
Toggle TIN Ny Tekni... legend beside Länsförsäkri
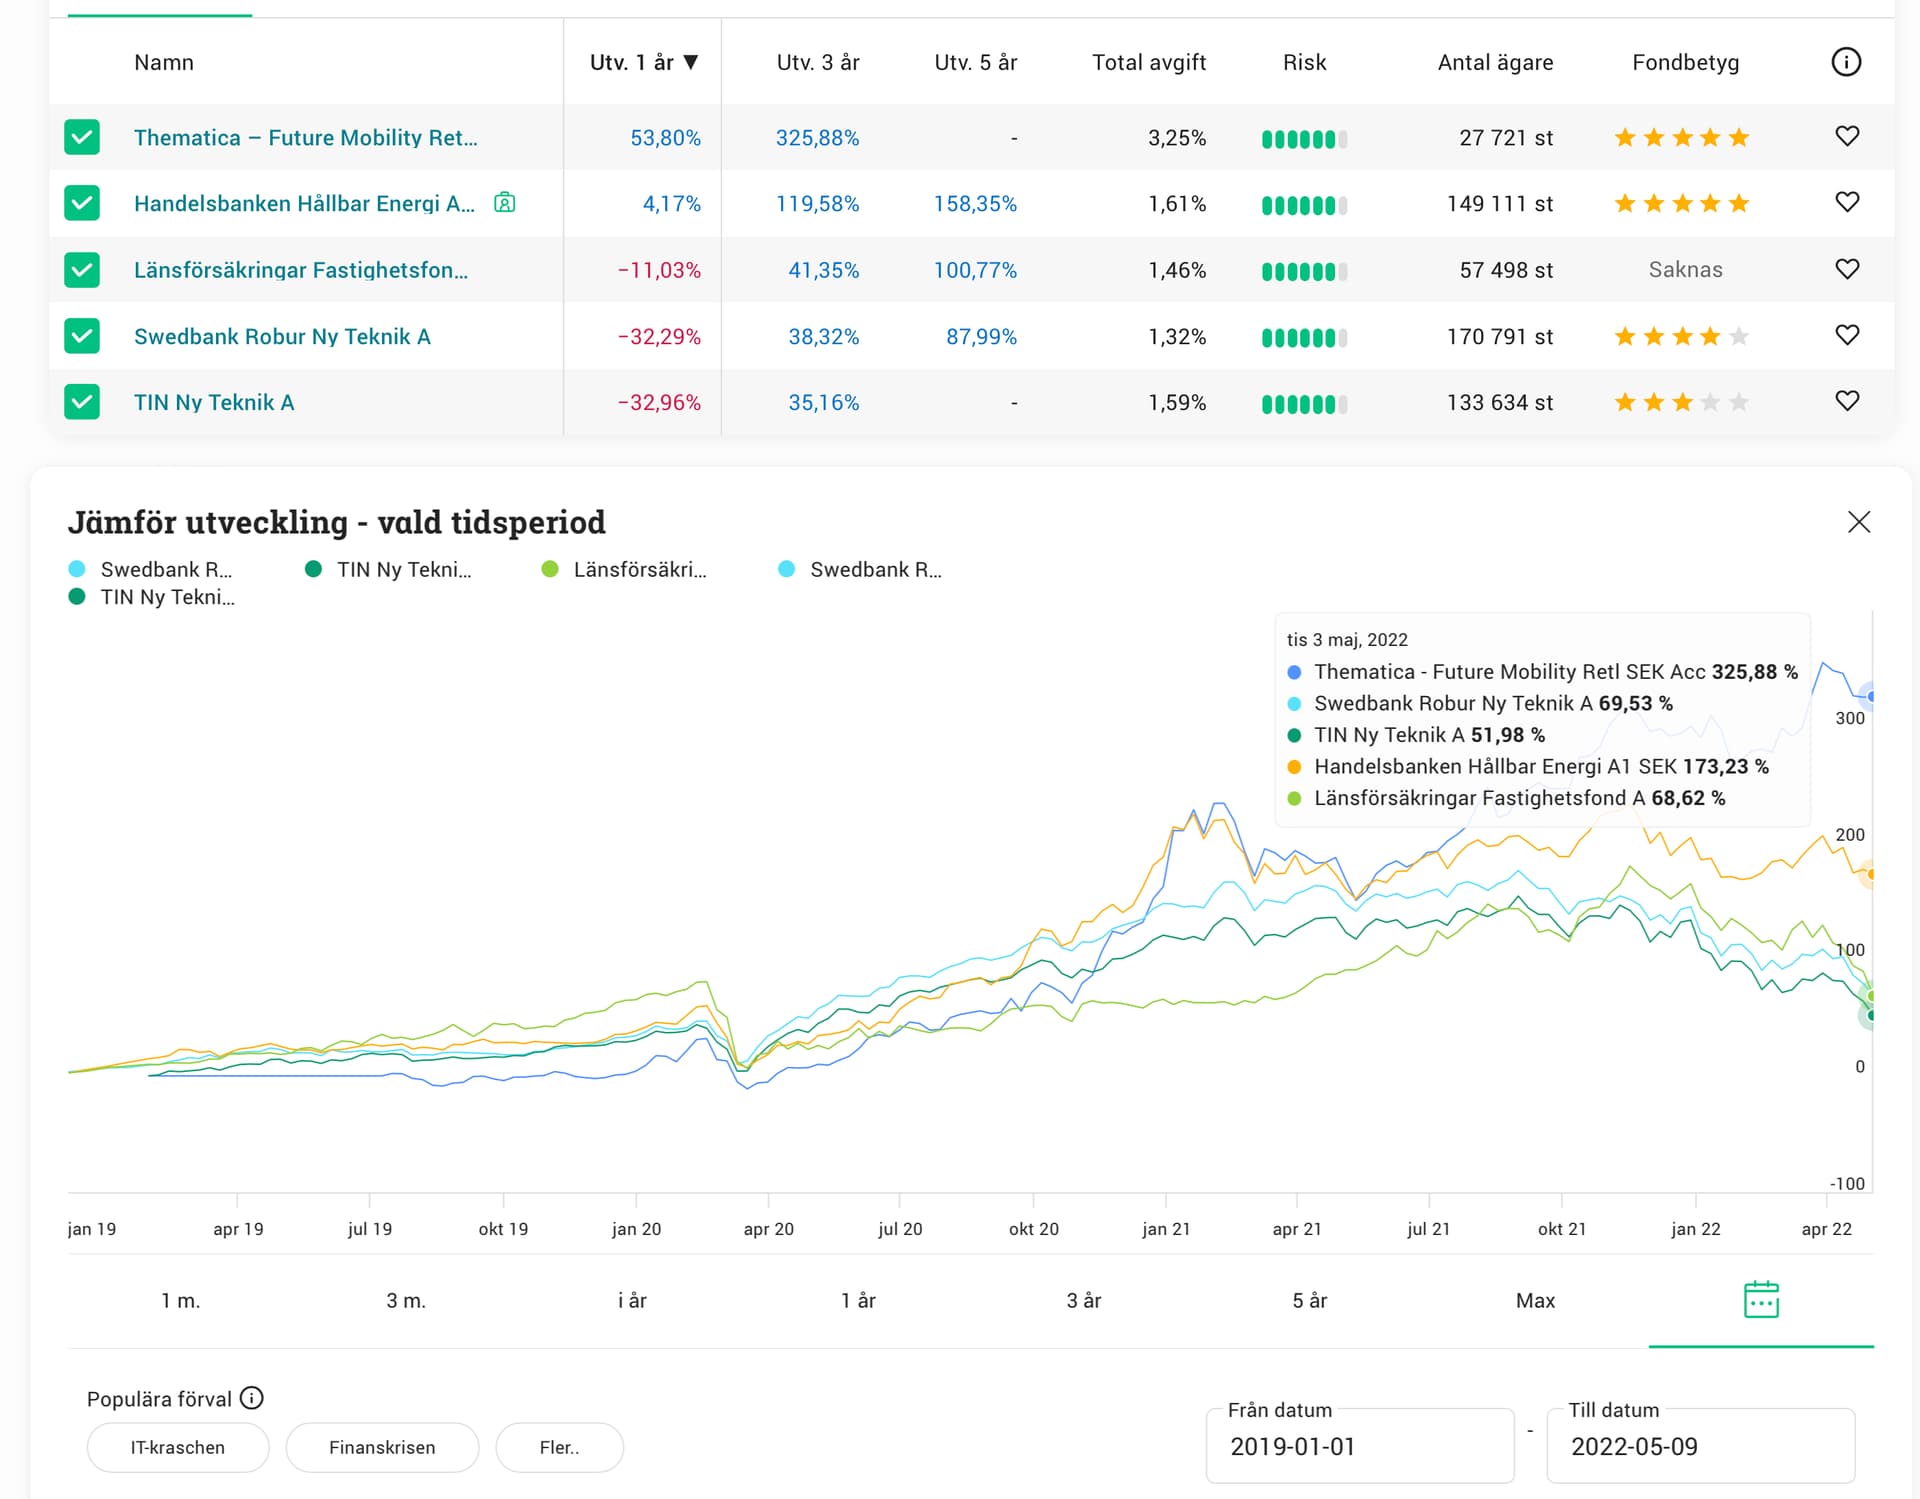pos(388,569)
